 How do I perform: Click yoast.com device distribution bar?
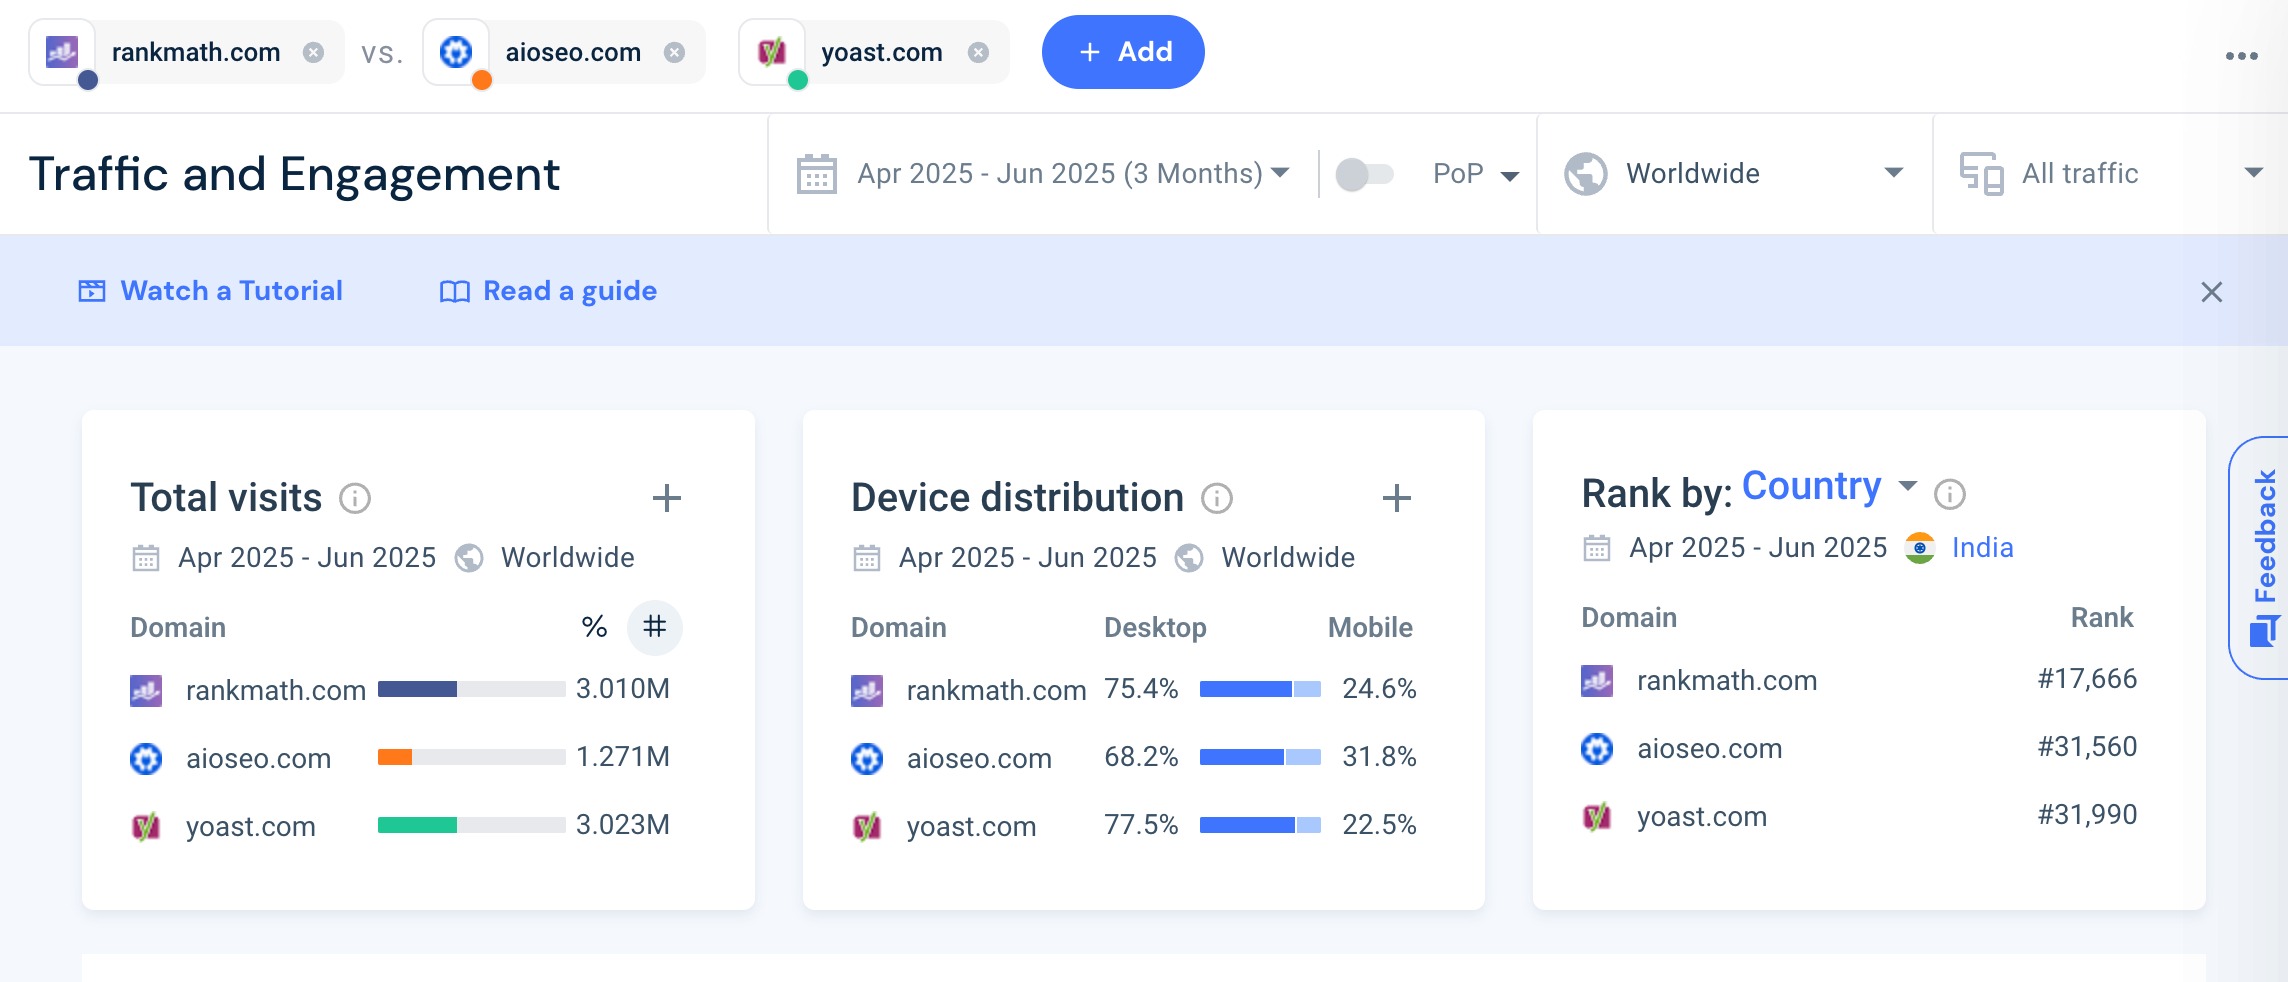[x=1260, y=825]
